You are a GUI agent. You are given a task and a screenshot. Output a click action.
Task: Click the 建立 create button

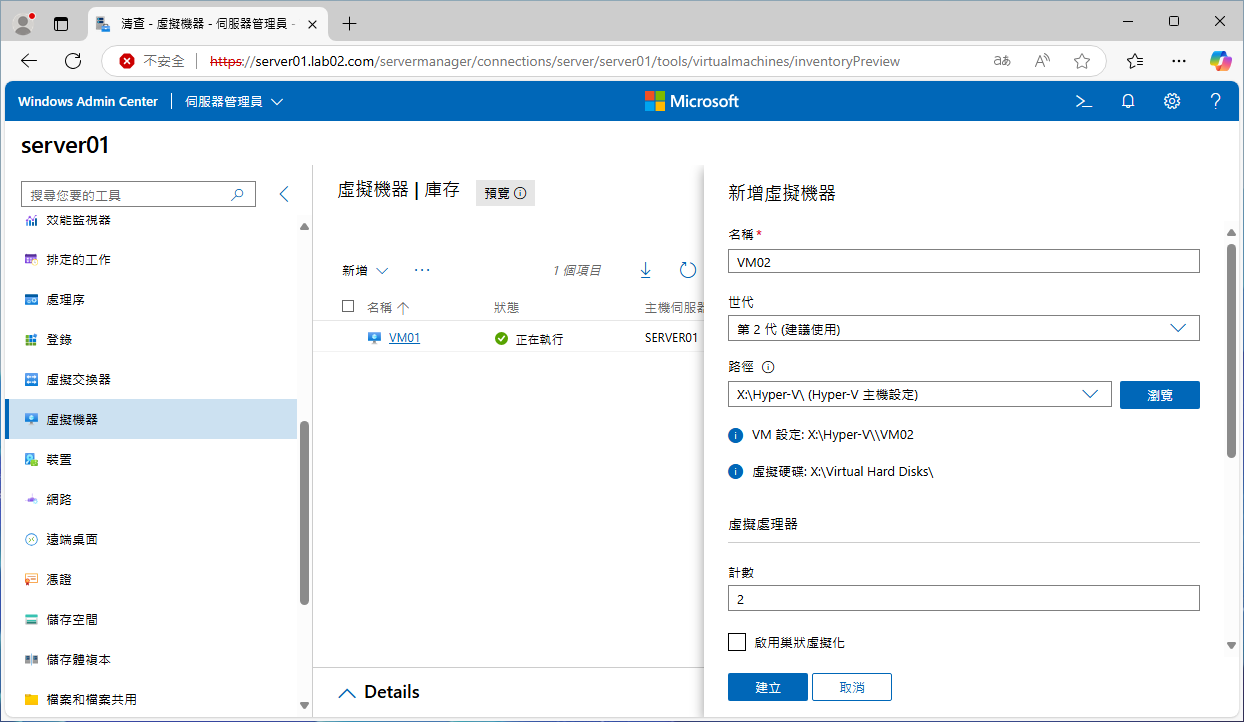click(768, 687)
